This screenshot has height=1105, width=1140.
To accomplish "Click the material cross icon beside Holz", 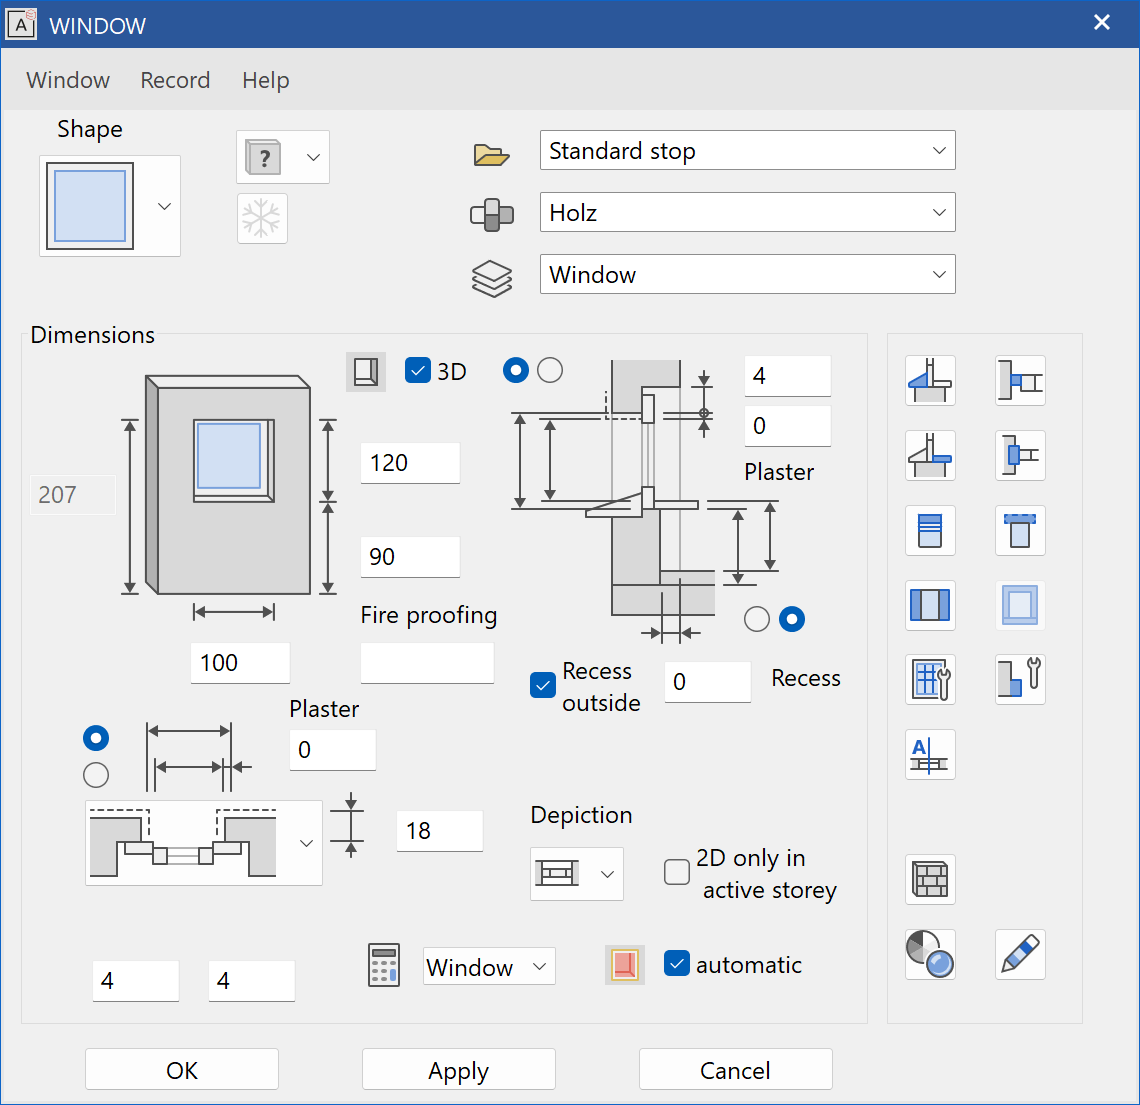I will 491,215.
